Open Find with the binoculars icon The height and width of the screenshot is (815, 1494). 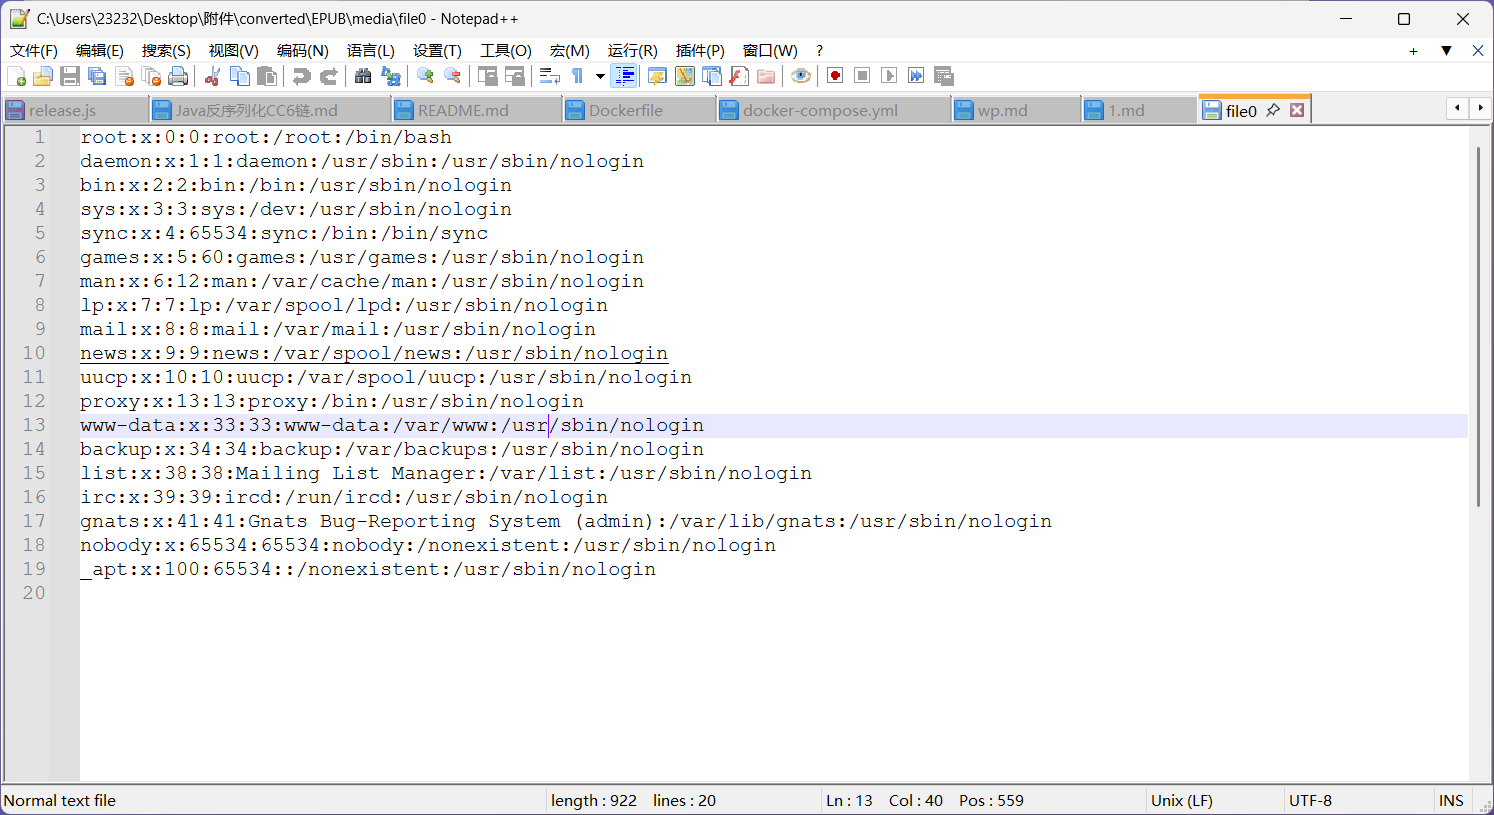click(363, 76)
